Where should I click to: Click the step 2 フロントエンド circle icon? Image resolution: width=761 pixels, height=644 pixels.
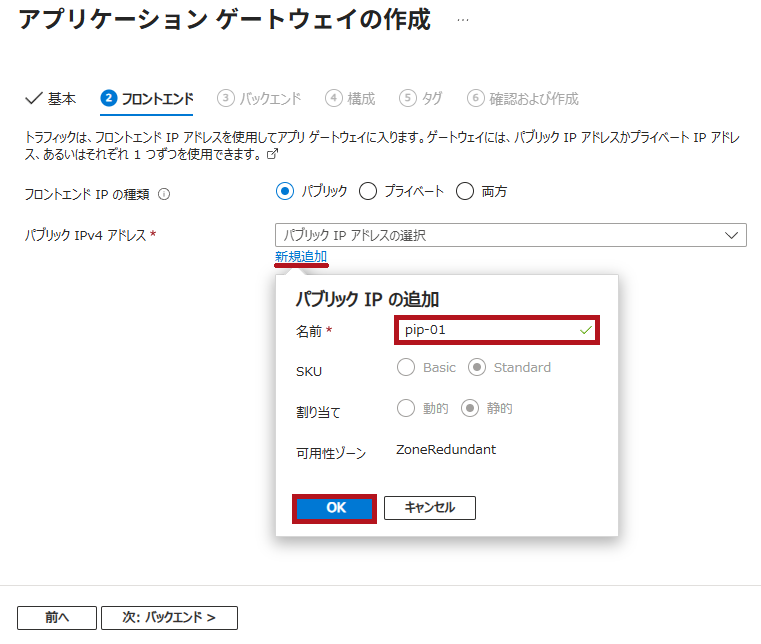(x=109, y=98)
